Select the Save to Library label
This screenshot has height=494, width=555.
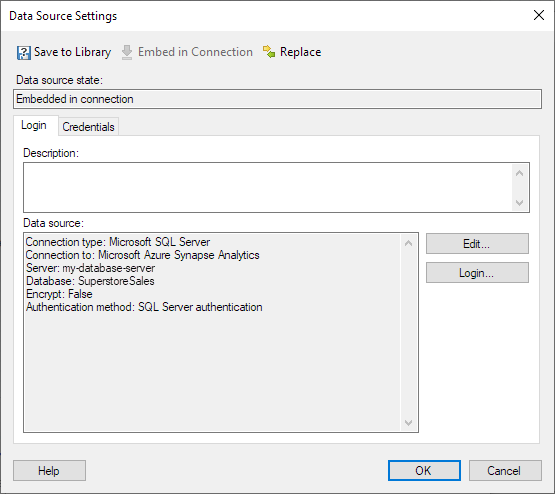pyautogui.click(x=73, y=52)
